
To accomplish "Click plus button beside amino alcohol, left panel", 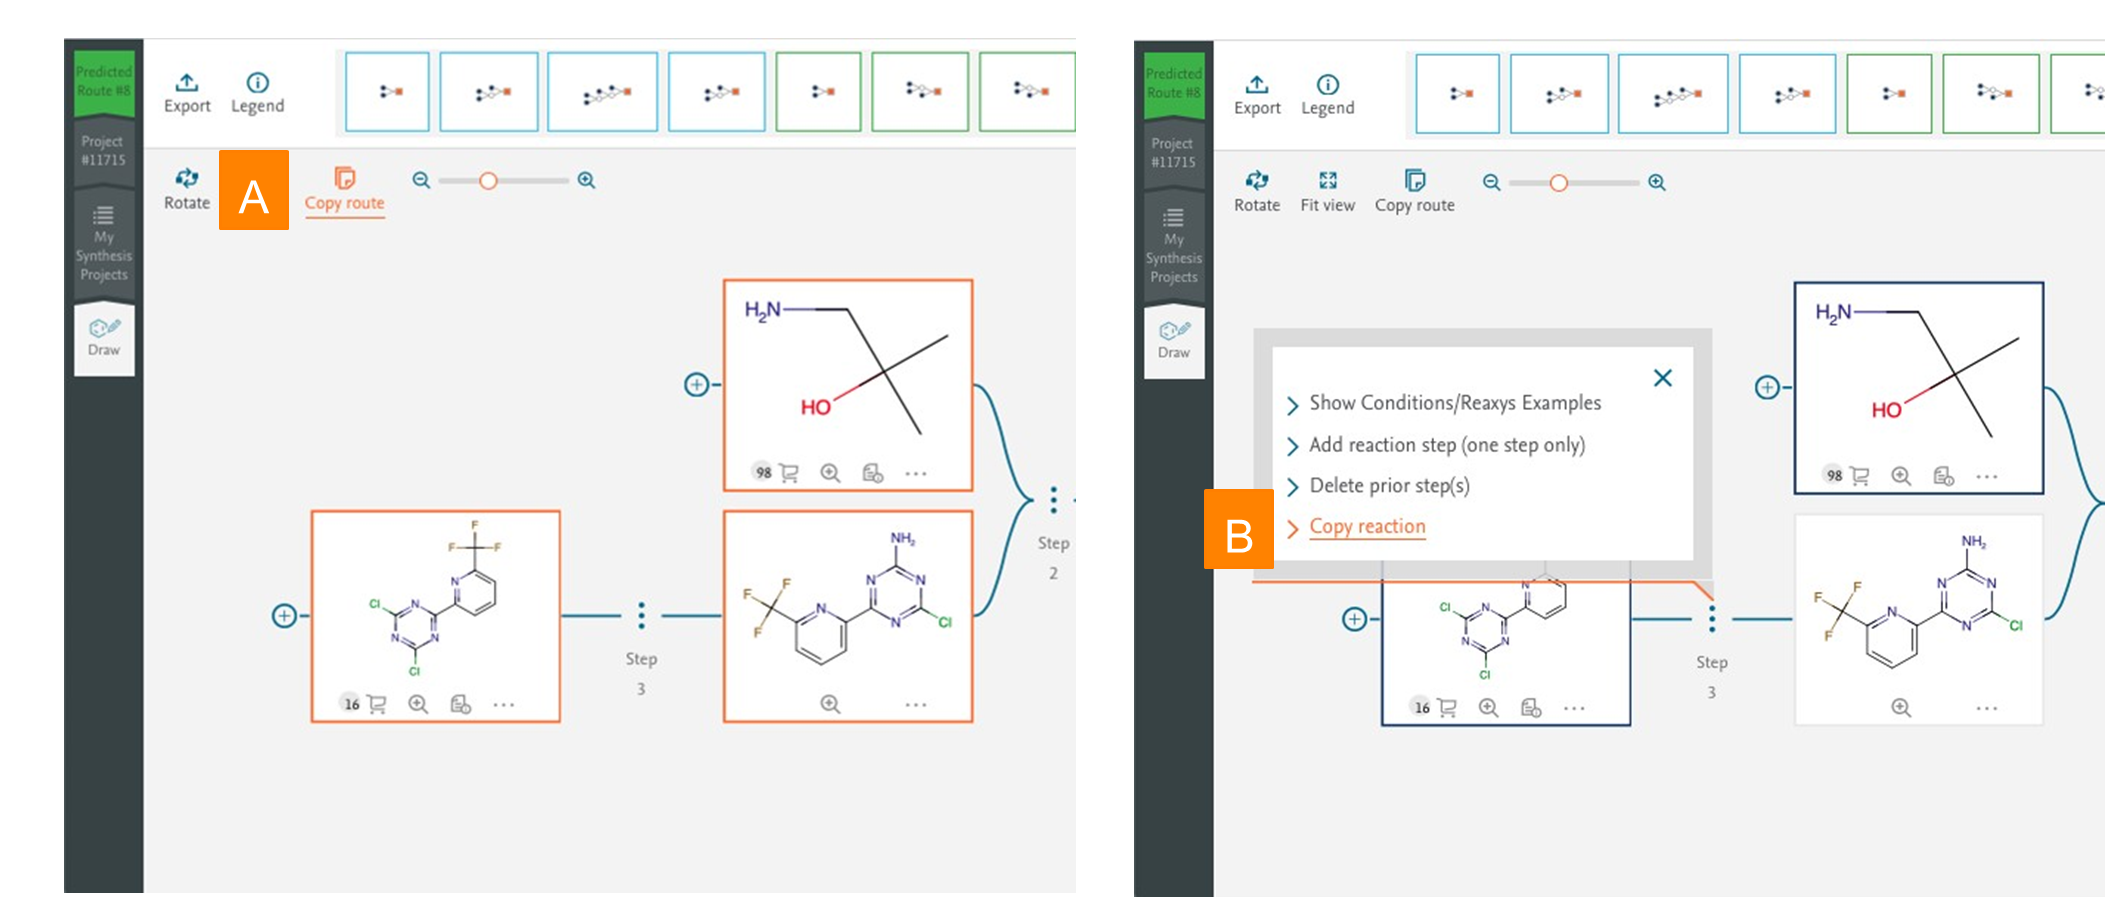I will coord(696,385).
